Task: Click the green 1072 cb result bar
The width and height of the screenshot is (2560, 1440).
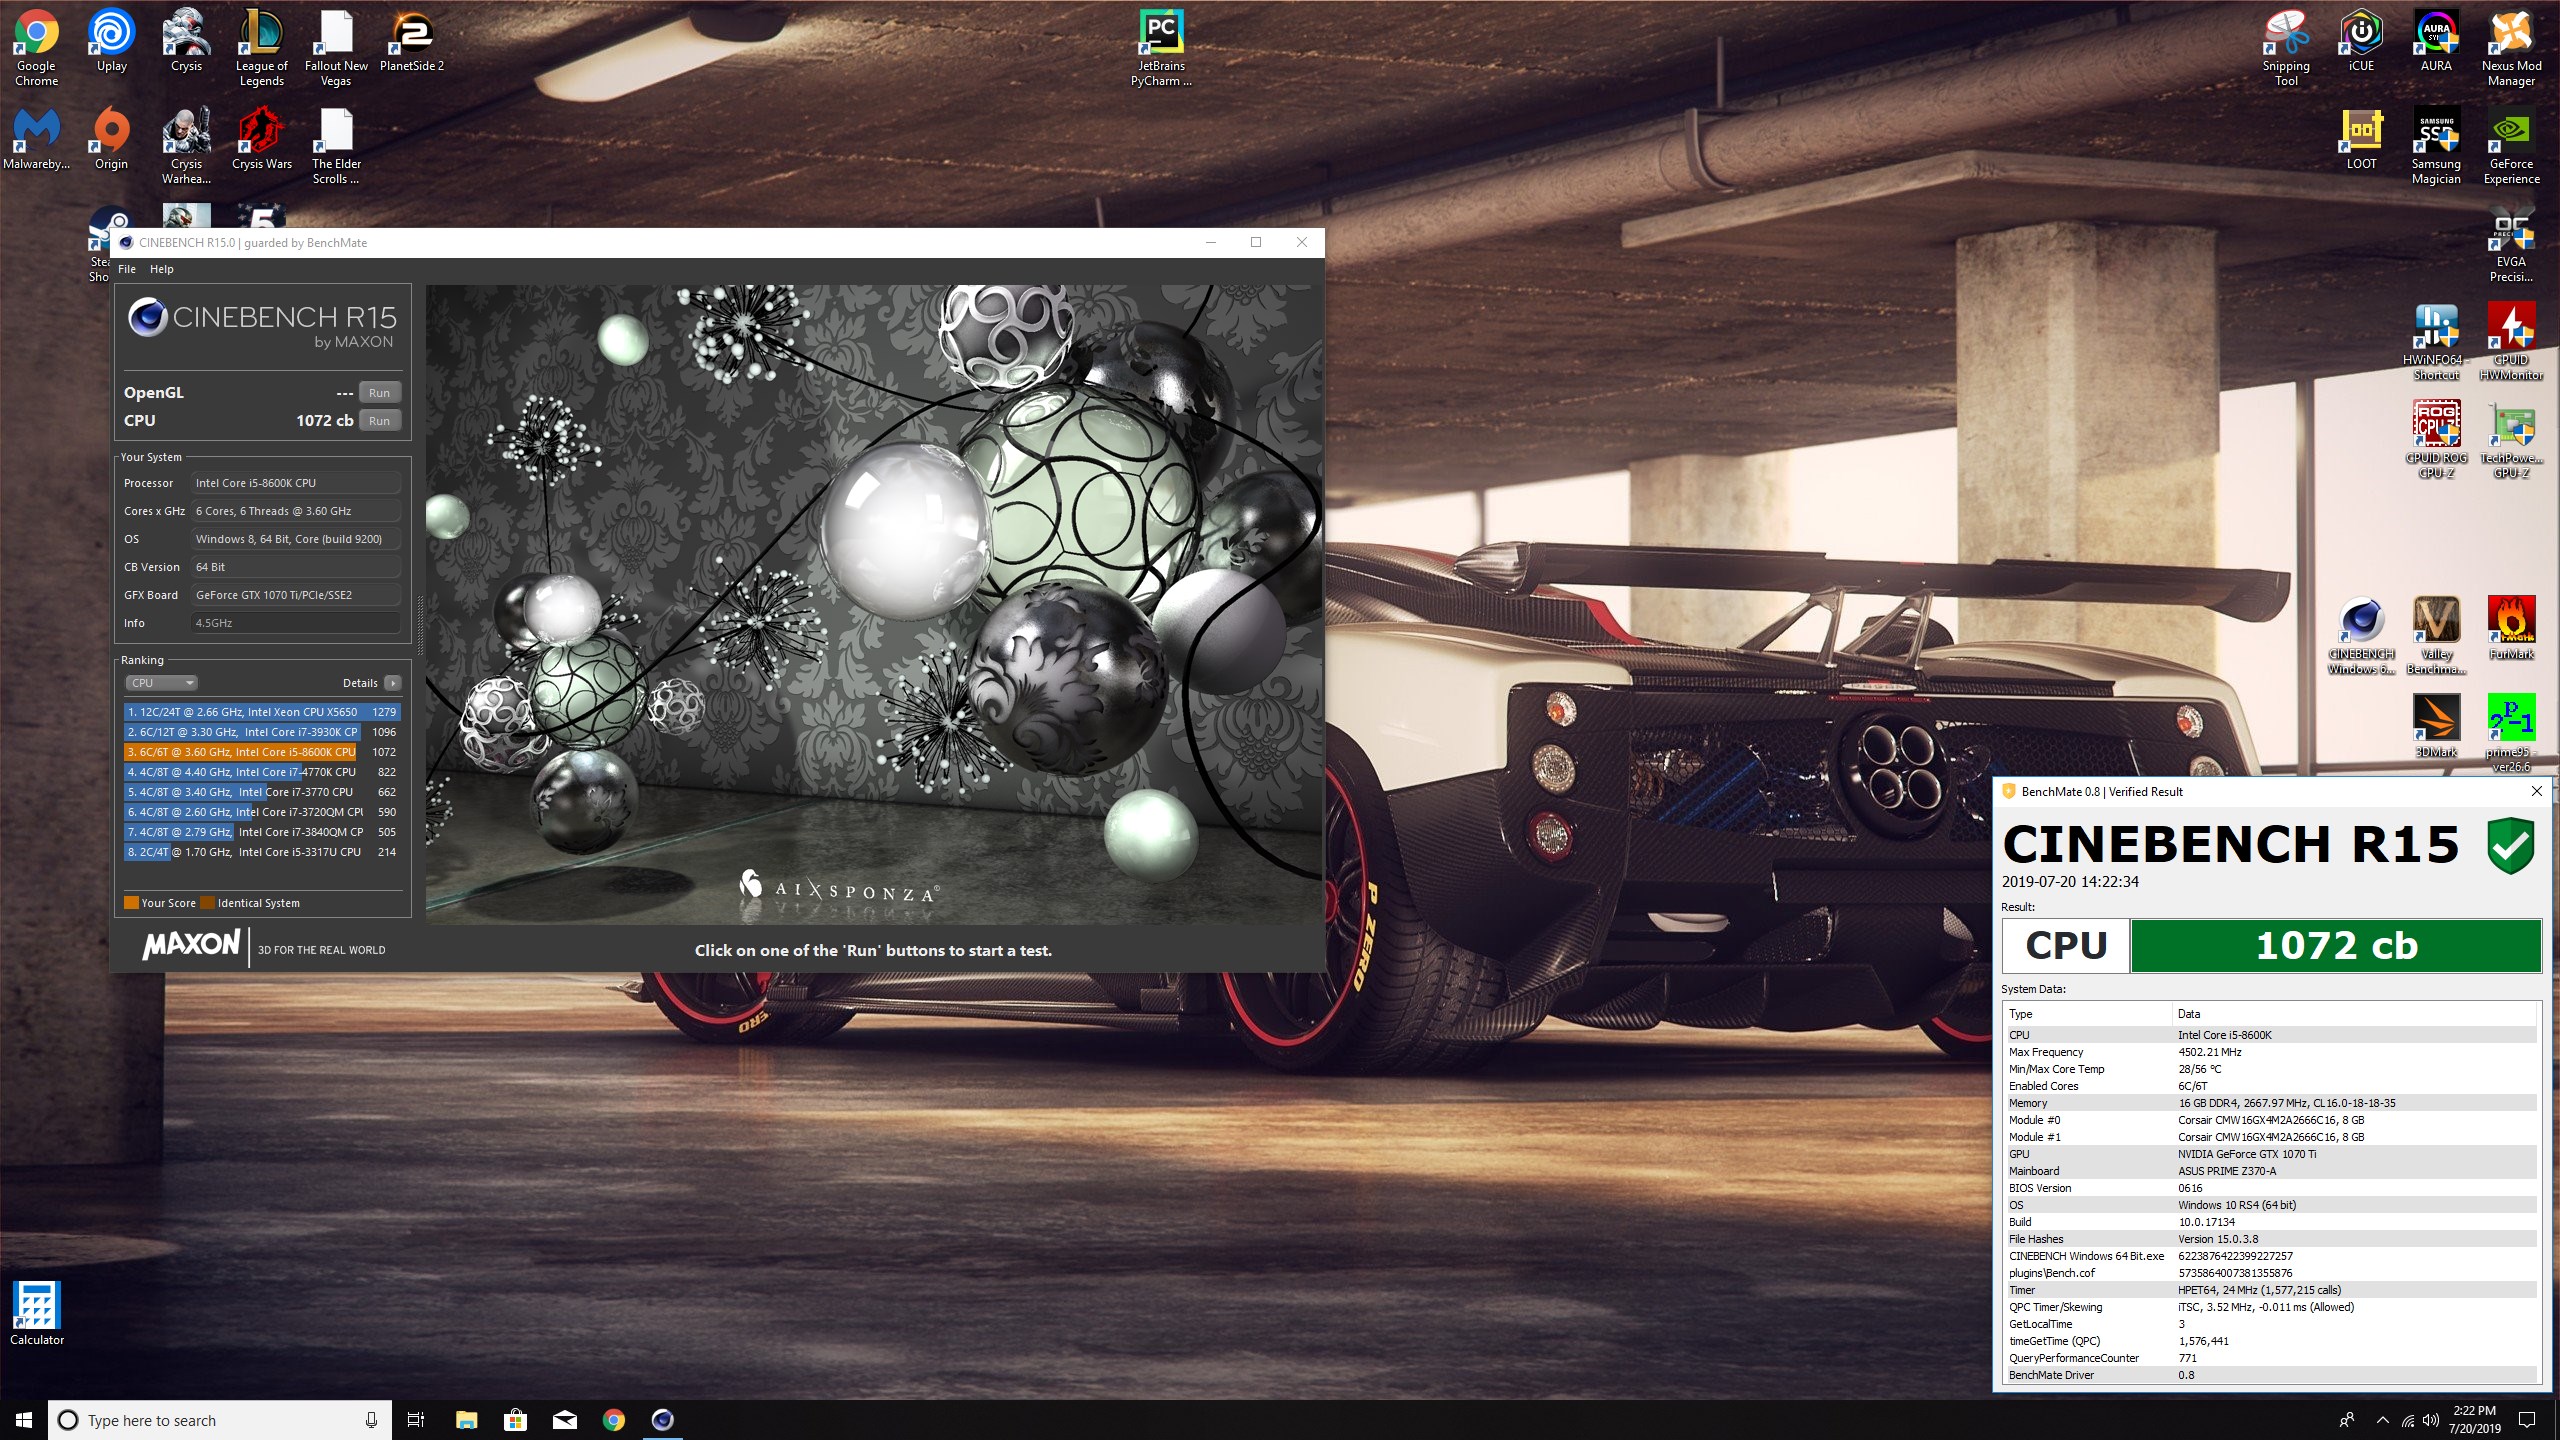Action: [2336, 946]
